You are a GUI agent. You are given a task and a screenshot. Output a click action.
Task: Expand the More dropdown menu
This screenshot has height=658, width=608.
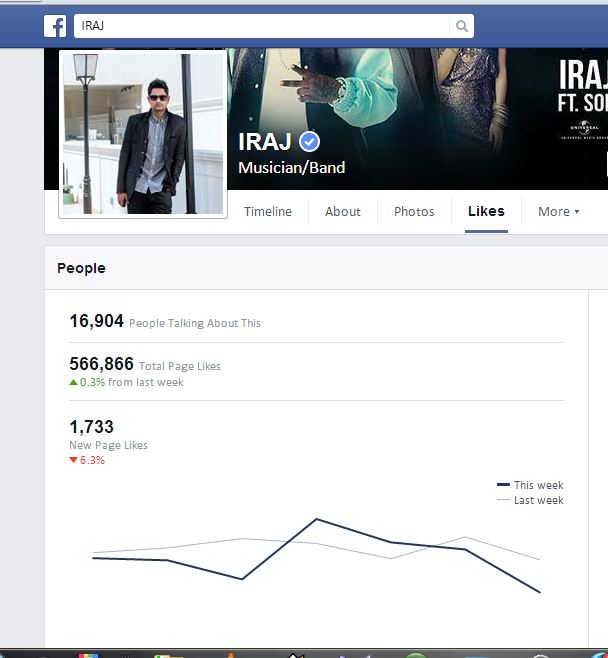[x=558, y=212]
